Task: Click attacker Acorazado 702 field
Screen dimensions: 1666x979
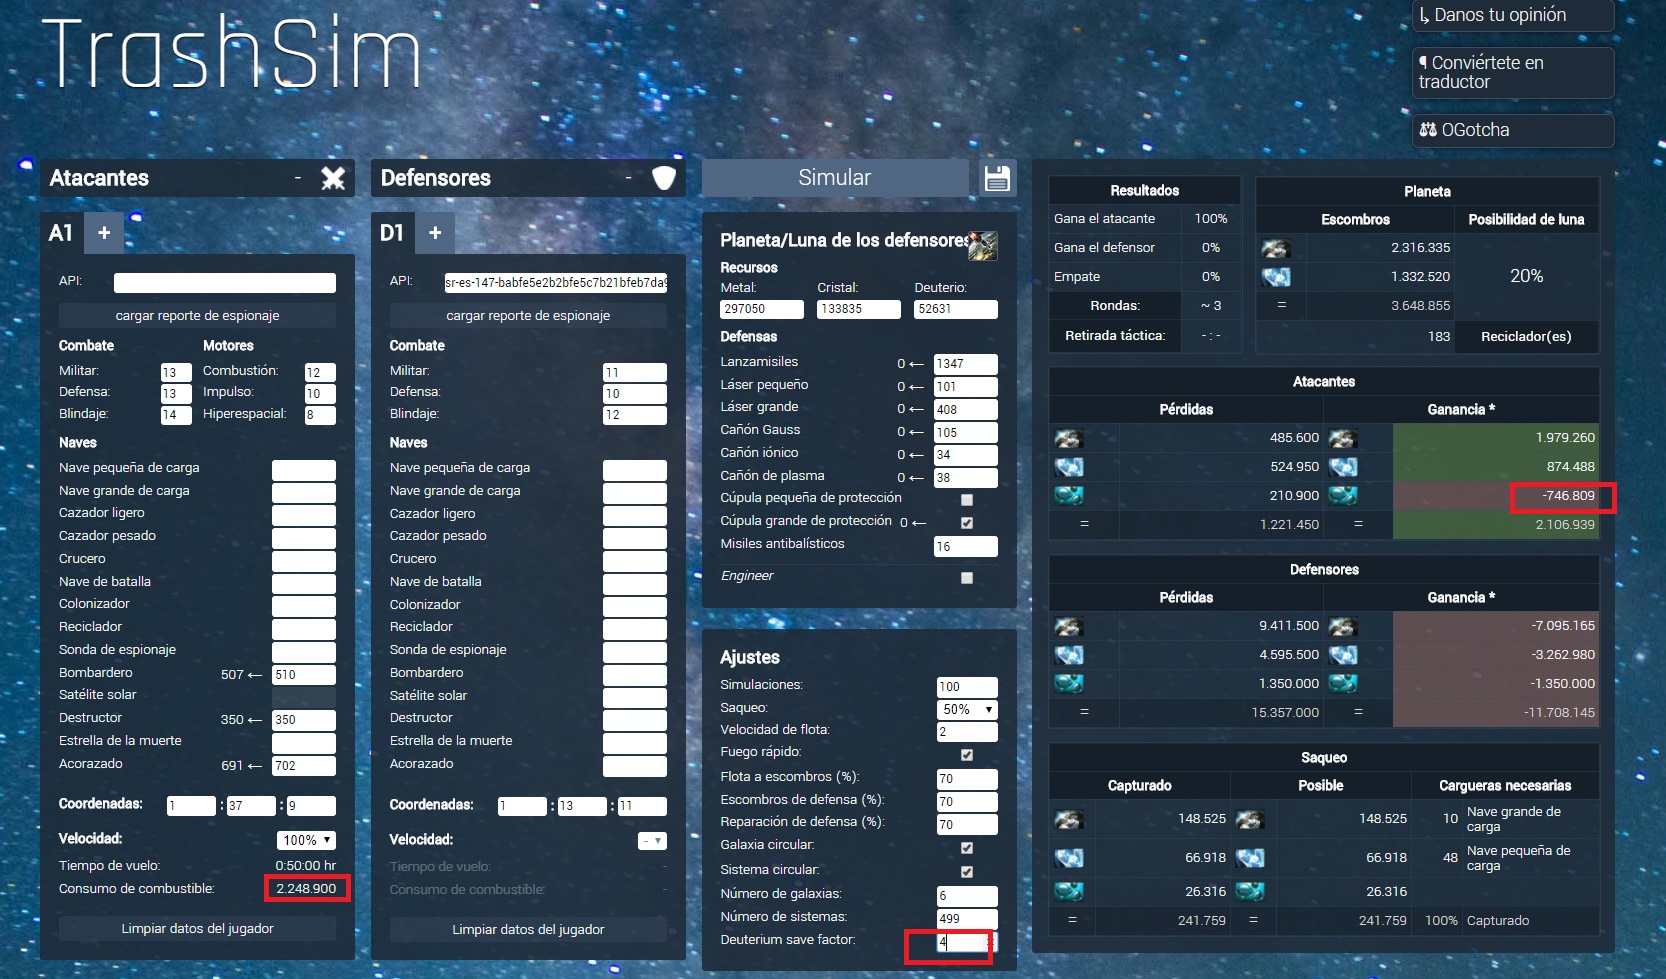Action: pos(304,766)
